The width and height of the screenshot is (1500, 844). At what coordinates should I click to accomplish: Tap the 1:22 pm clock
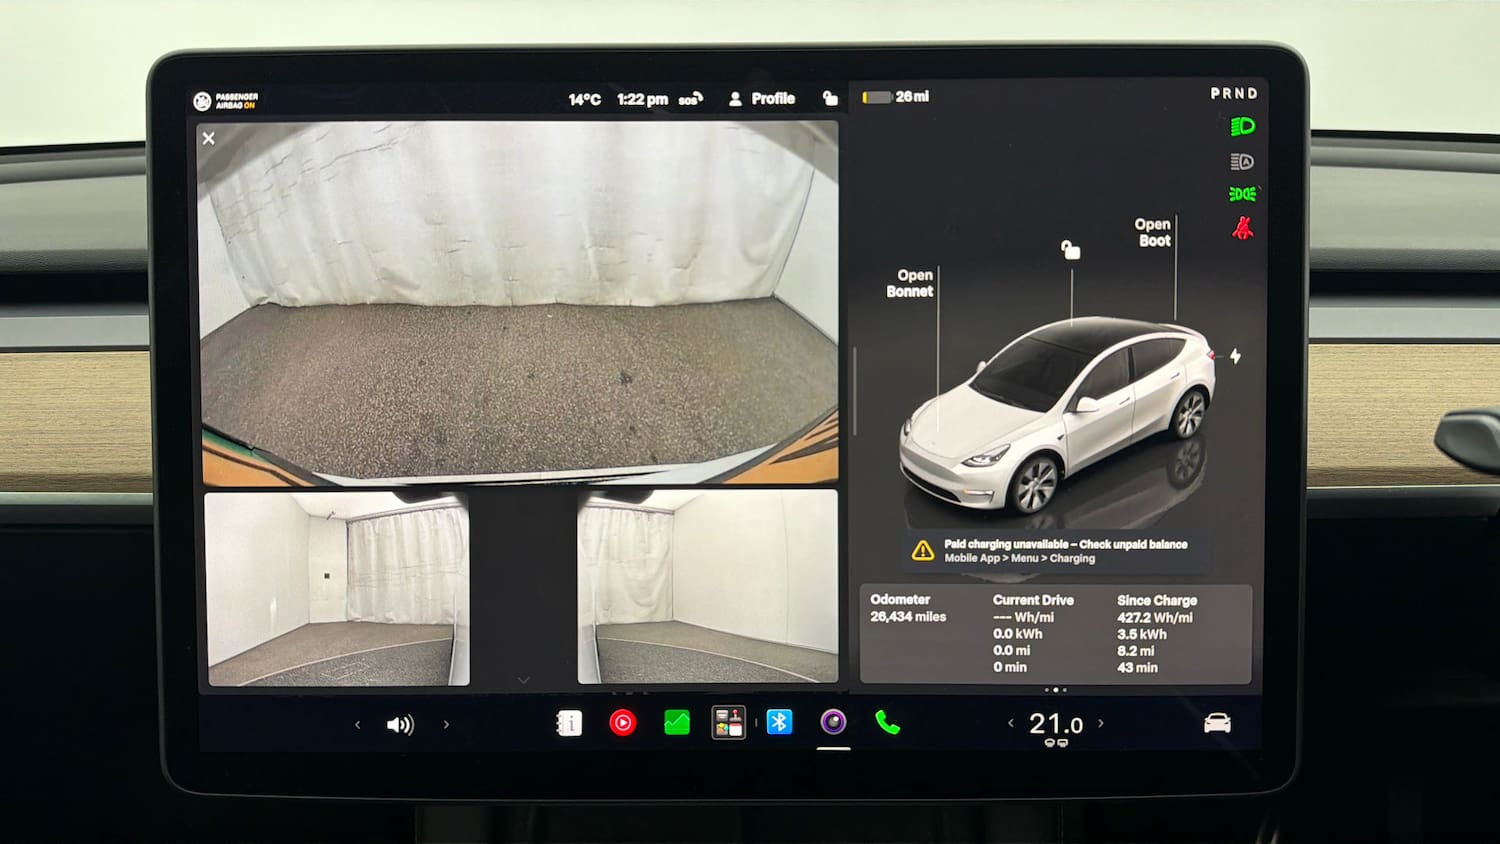pos(642,99)
